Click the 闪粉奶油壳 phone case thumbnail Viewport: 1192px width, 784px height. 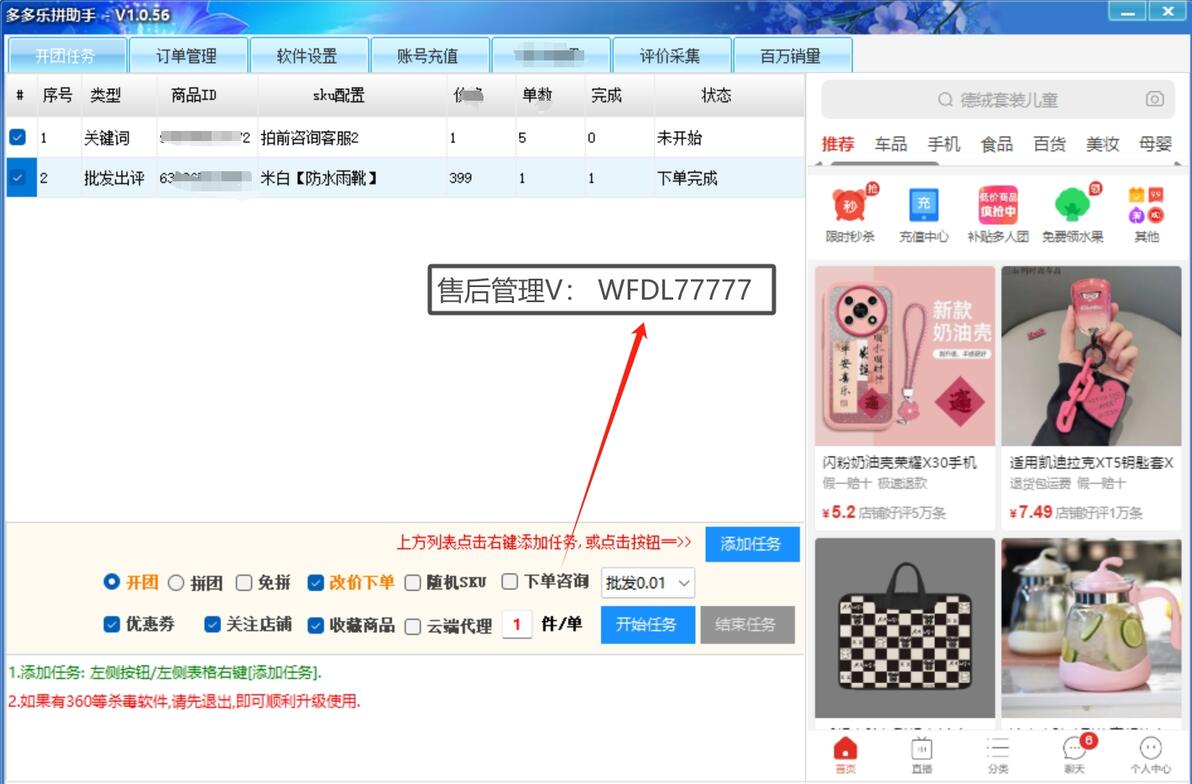903,355
